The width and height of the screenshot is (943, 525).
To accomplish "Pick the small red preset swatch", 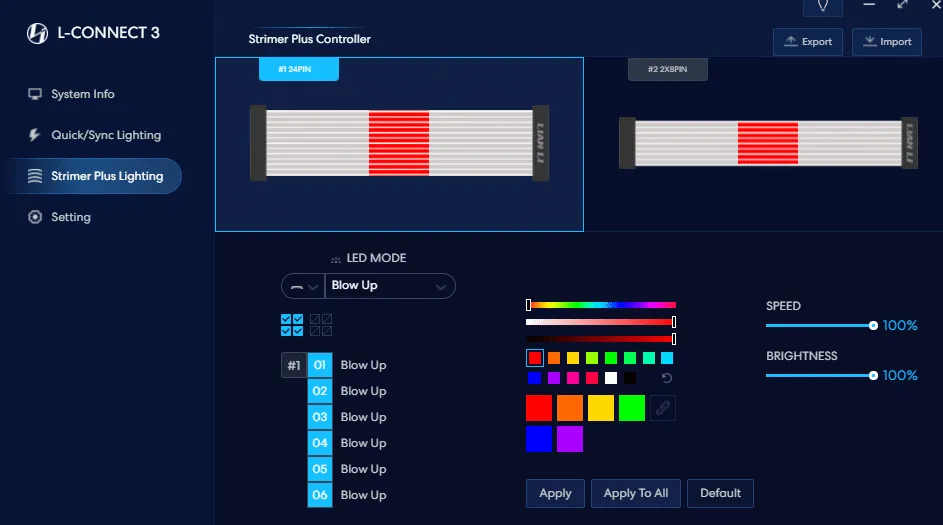I will (535, 358).
